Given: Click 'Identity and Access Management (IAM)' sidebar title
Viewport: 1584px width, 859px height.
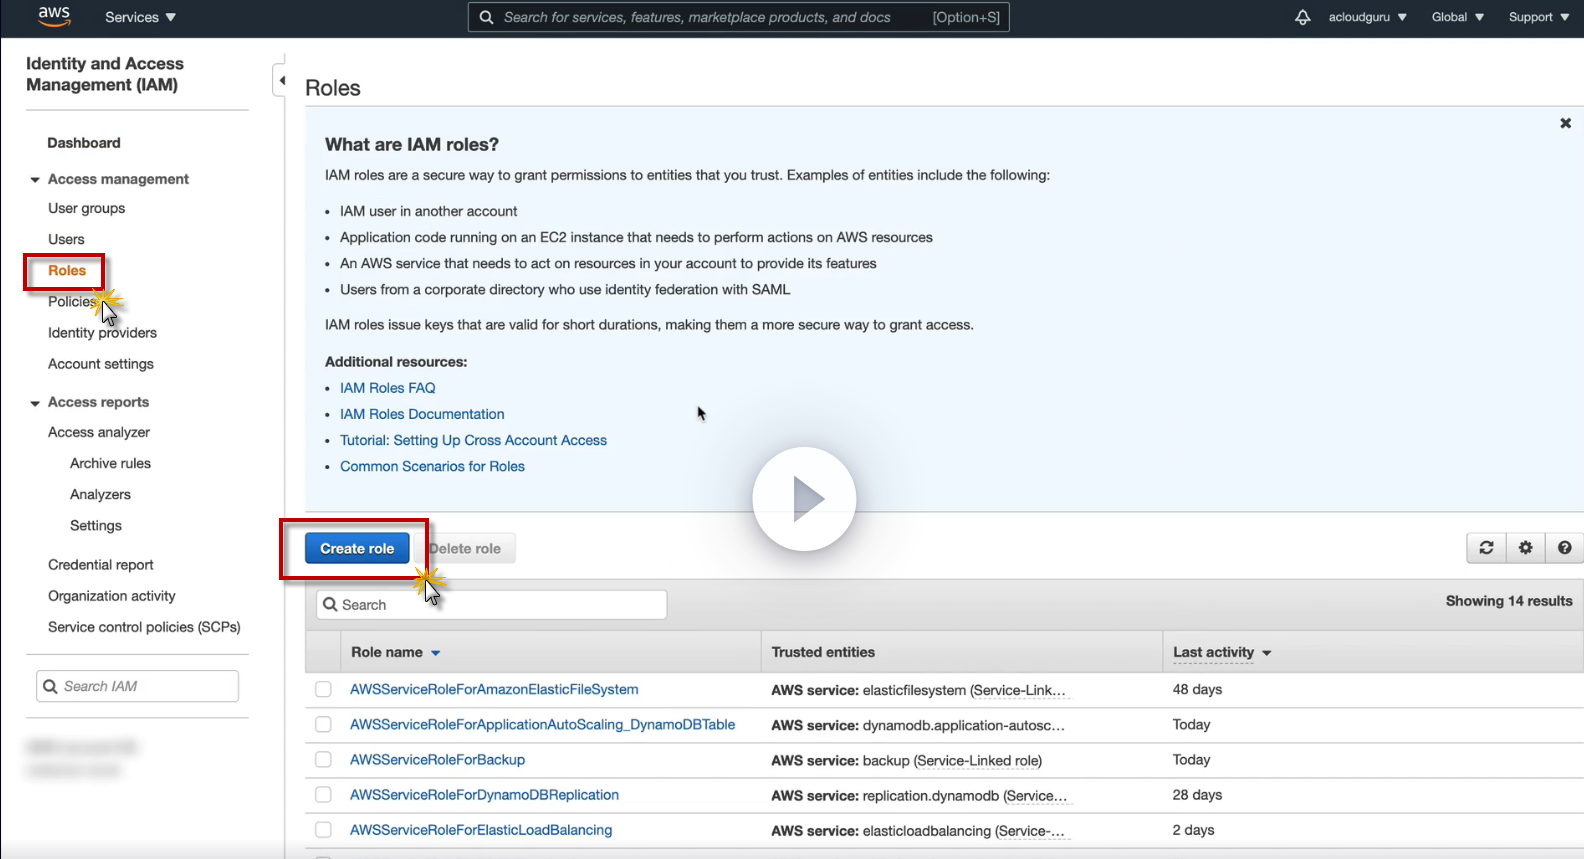Looking at the screenshot, I should pyautogui.click(x=105, y=74).
